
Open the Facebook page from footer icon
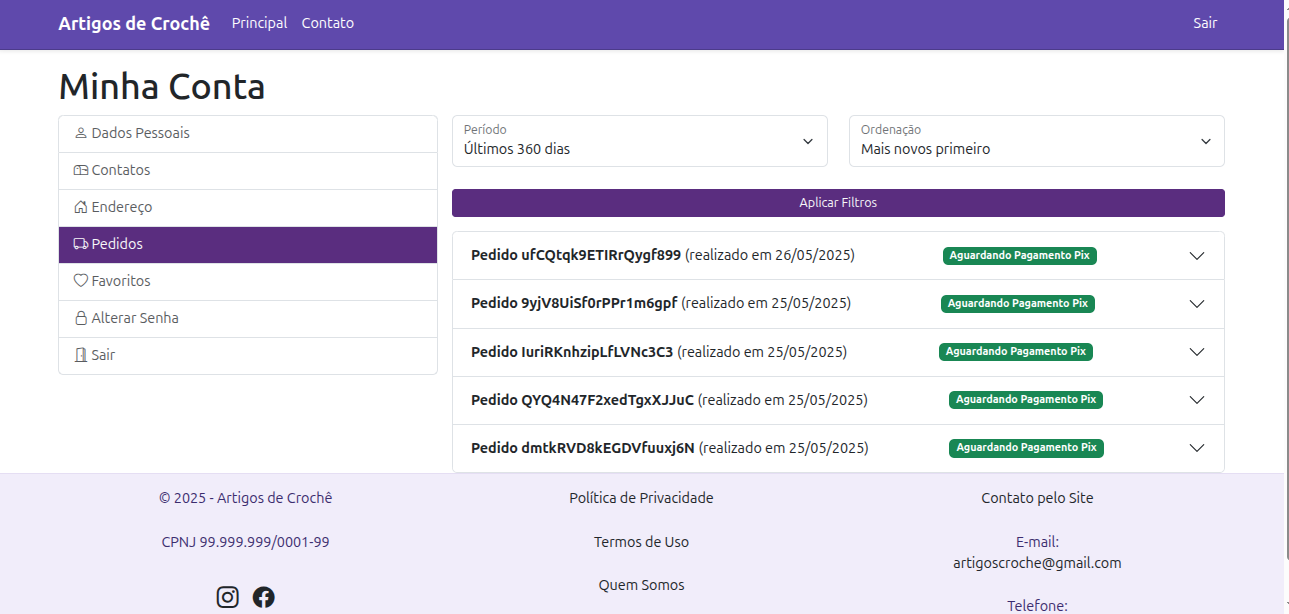point(264,597)
